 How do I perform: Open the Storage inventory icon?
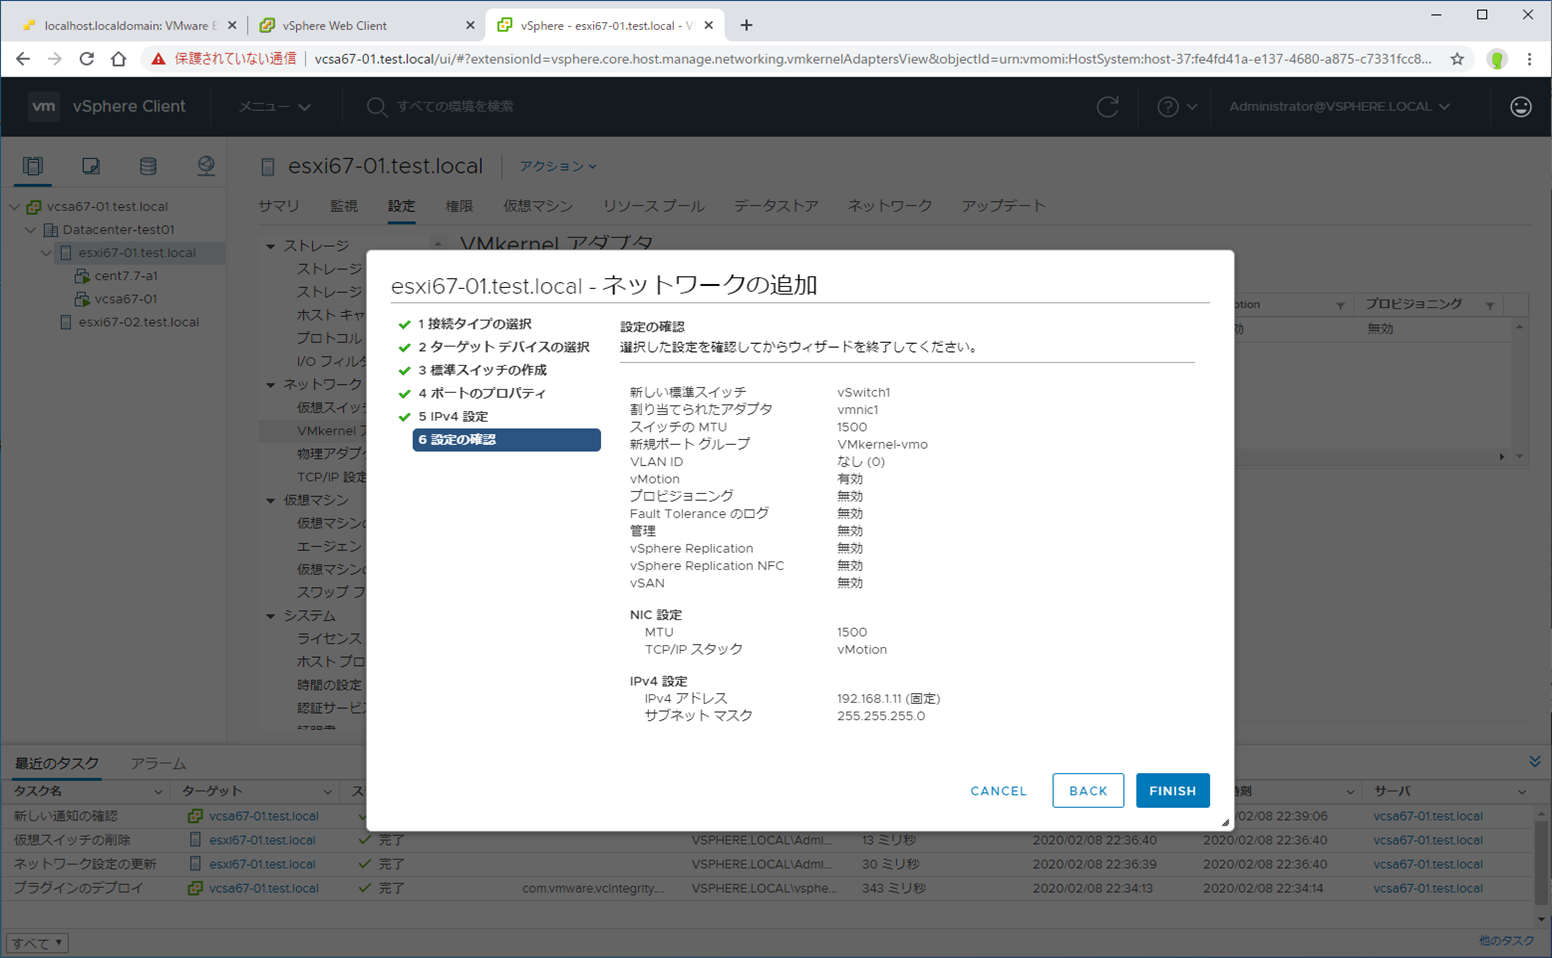148,166
